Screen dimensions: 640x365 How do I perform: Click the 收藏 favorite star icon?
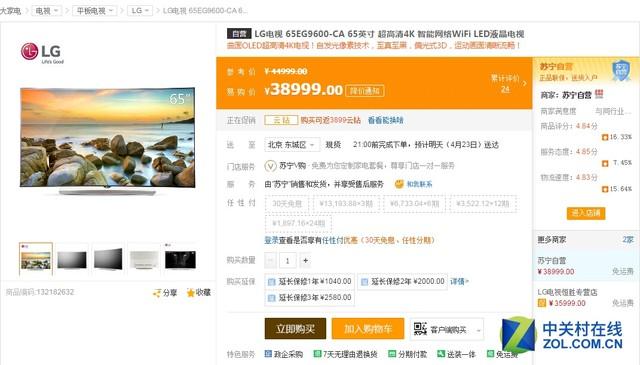[190, 292]
